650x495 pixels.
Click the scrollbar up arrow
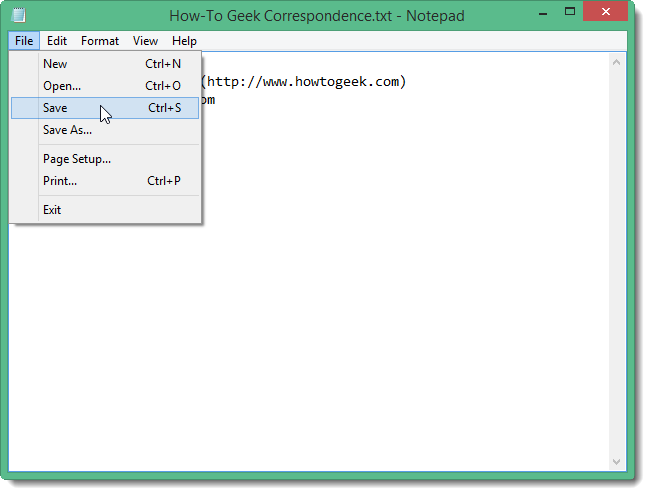point(616,63)
